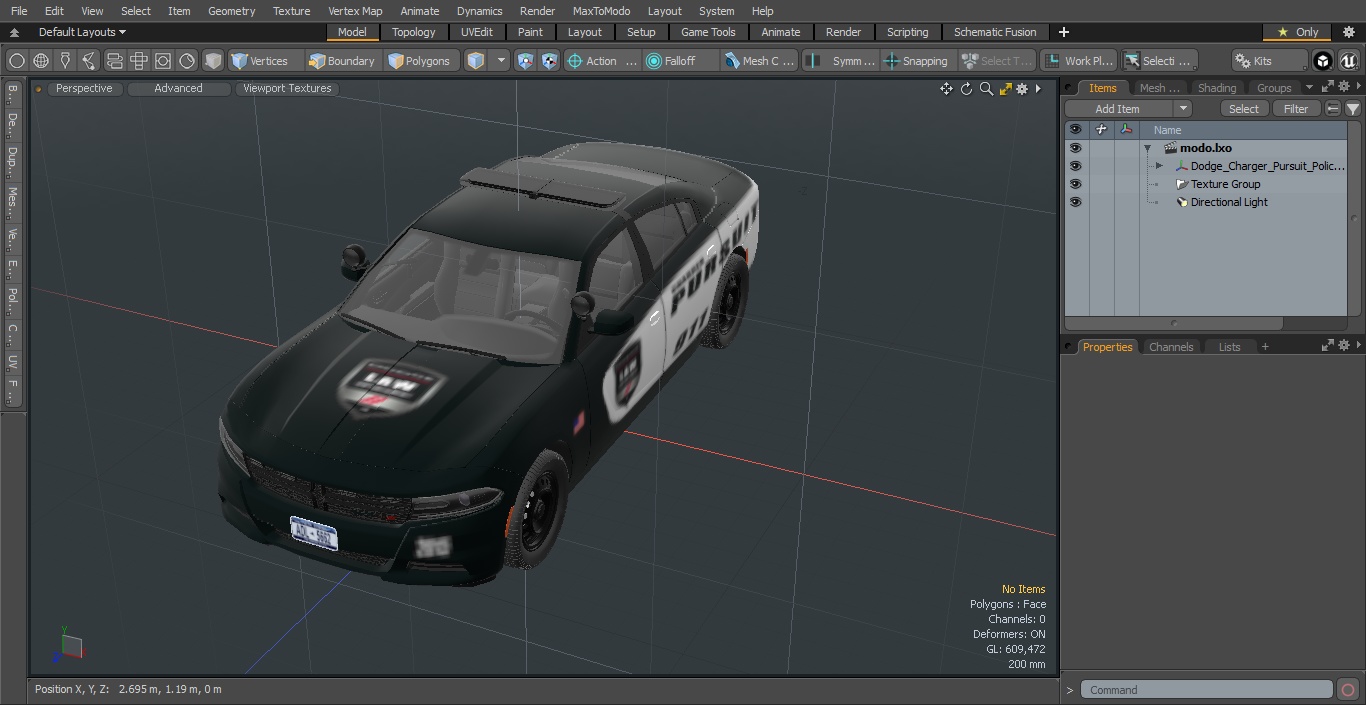Select the sphere primitive tool icon
Screen dimensions: 1366x705
pos(17,61)
